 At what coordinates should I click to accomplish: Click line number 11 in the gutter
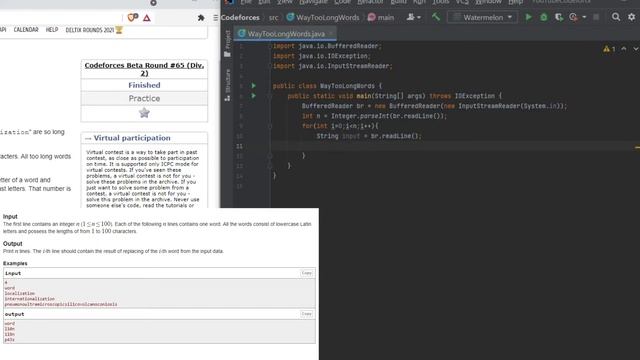pos(240,146)
